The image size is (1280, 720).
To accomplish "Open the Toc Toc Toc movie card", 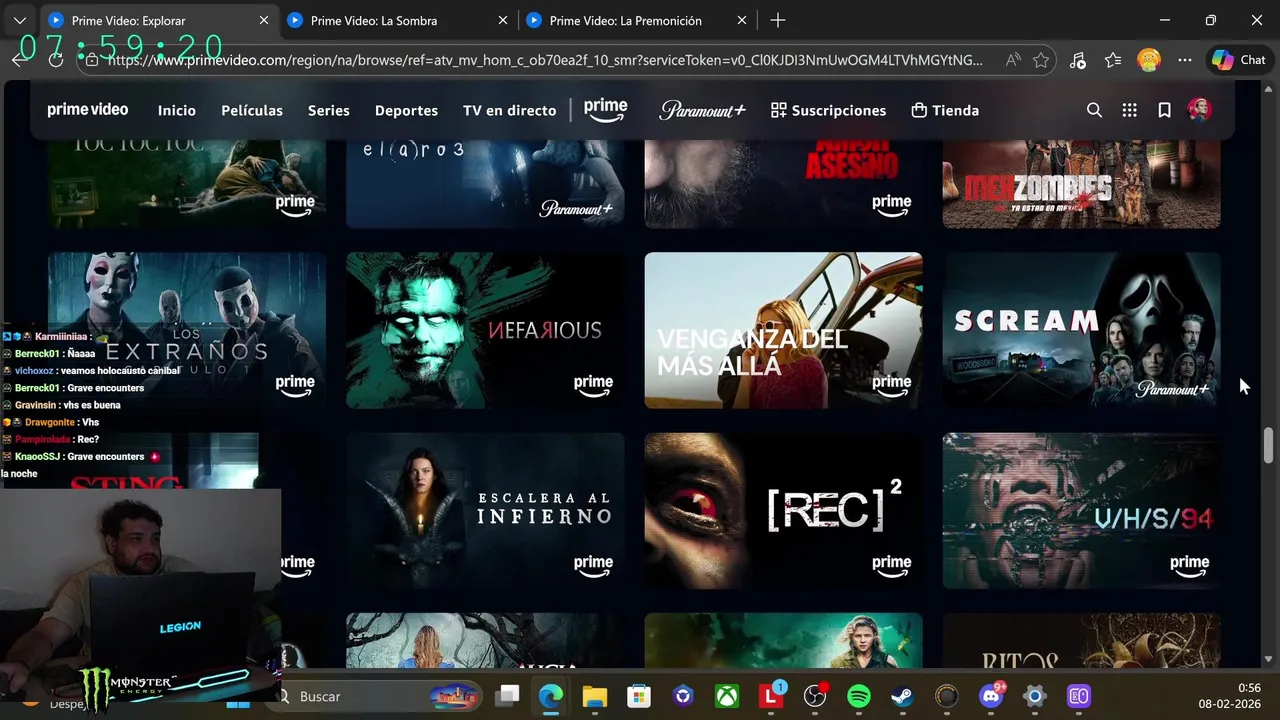I will [x=187, y=184].
